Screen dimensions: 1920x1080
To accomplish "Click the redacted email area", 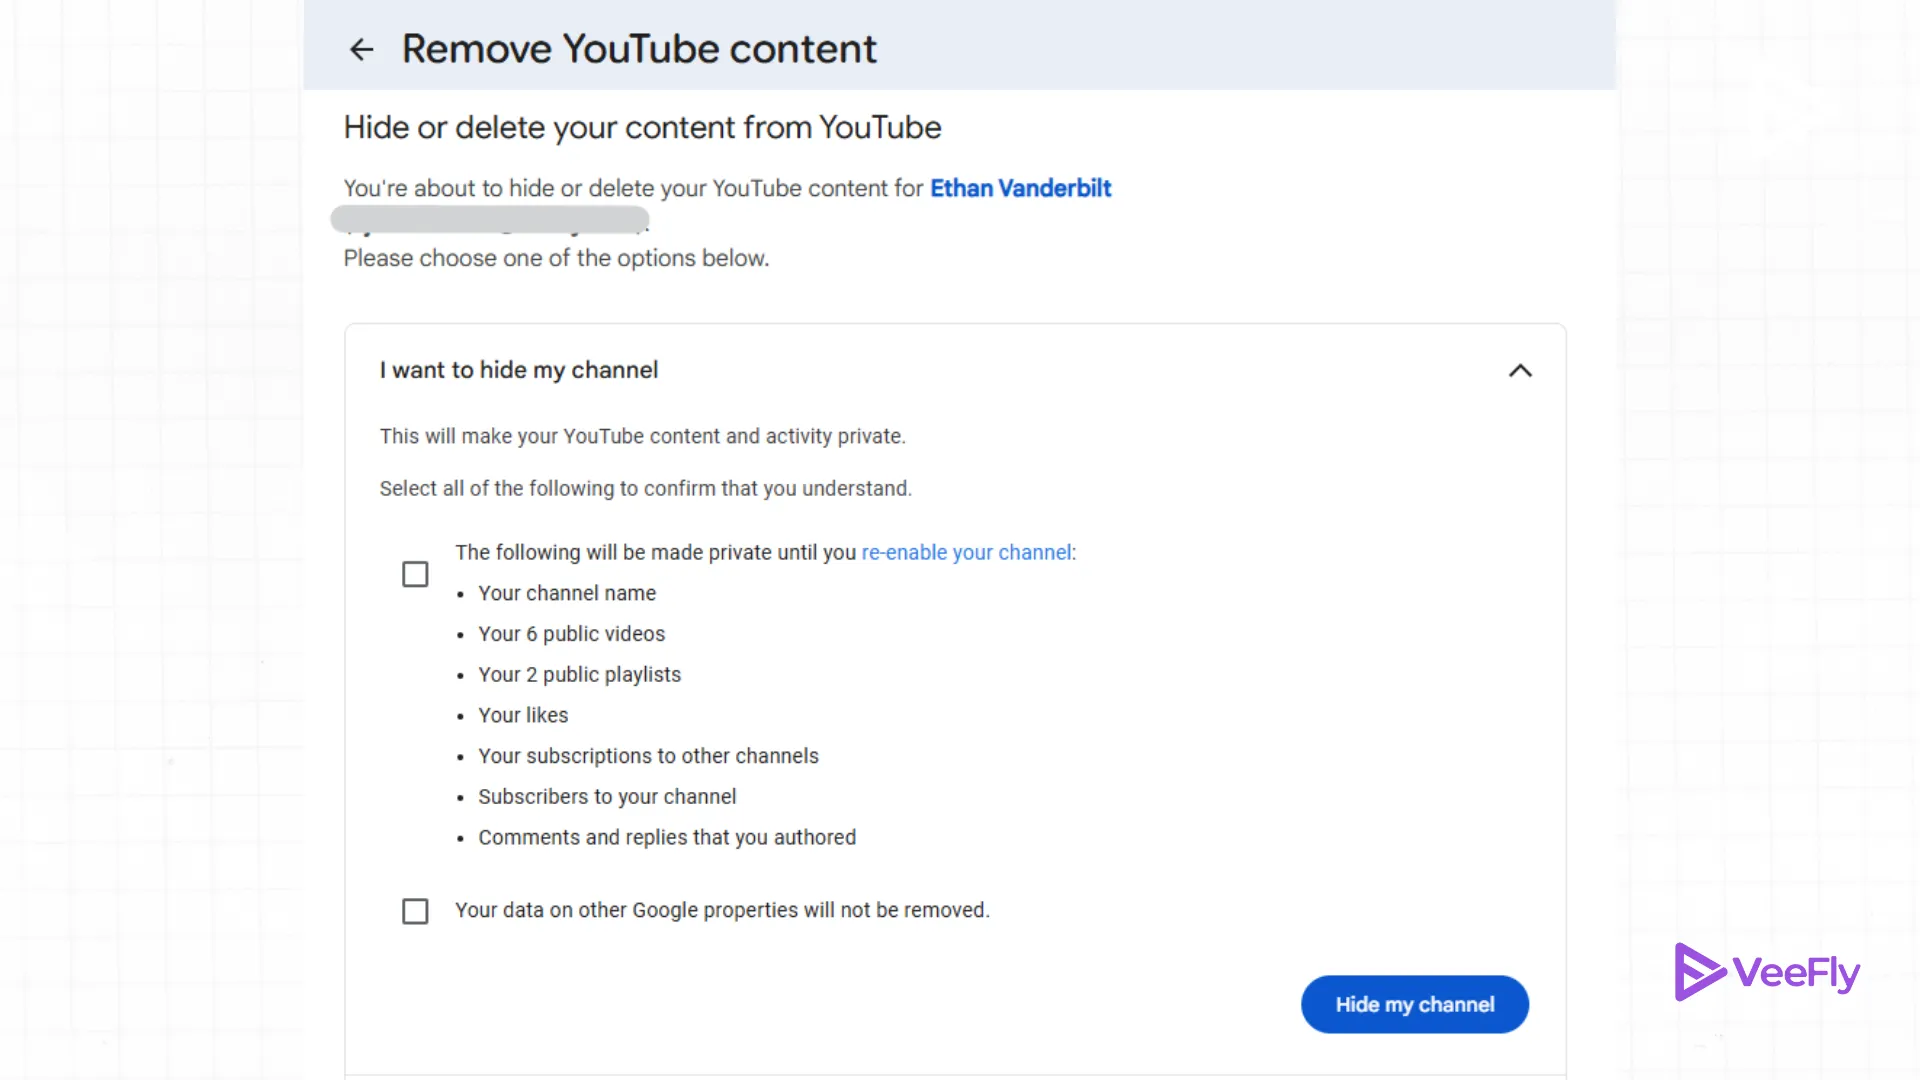I will click(490, 218).
